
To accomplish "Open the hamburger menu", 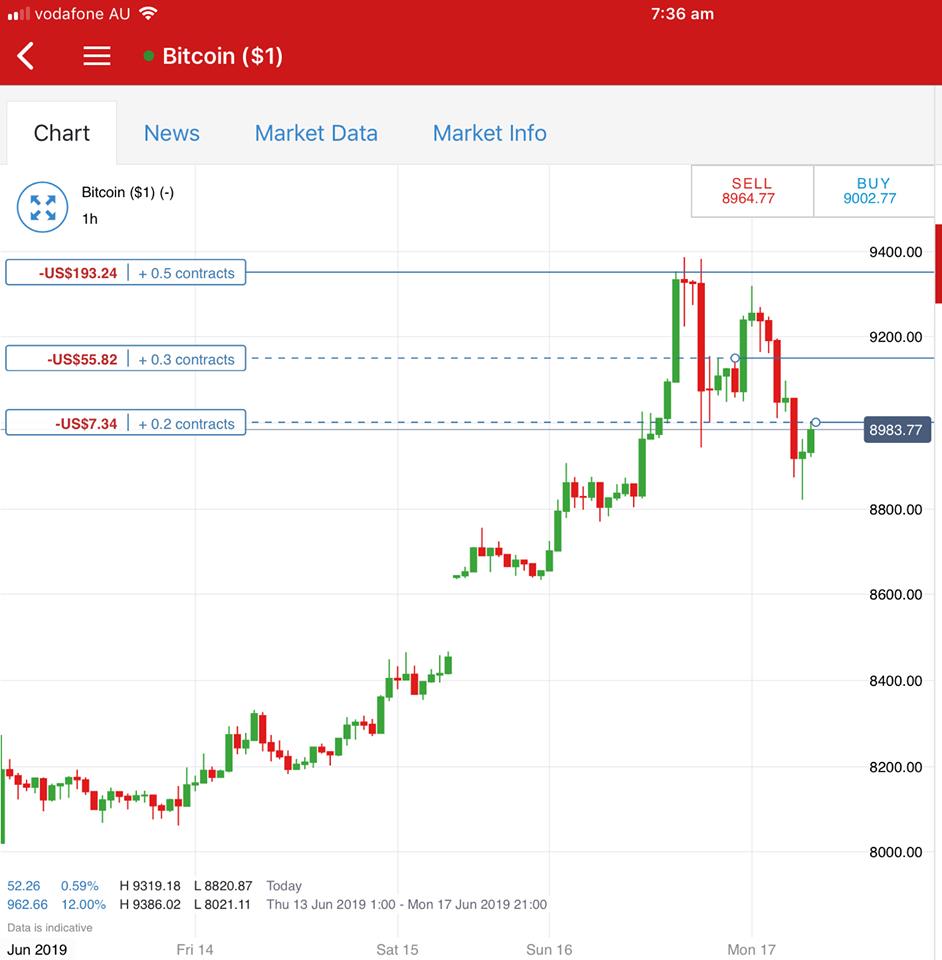I will point(97,56).
